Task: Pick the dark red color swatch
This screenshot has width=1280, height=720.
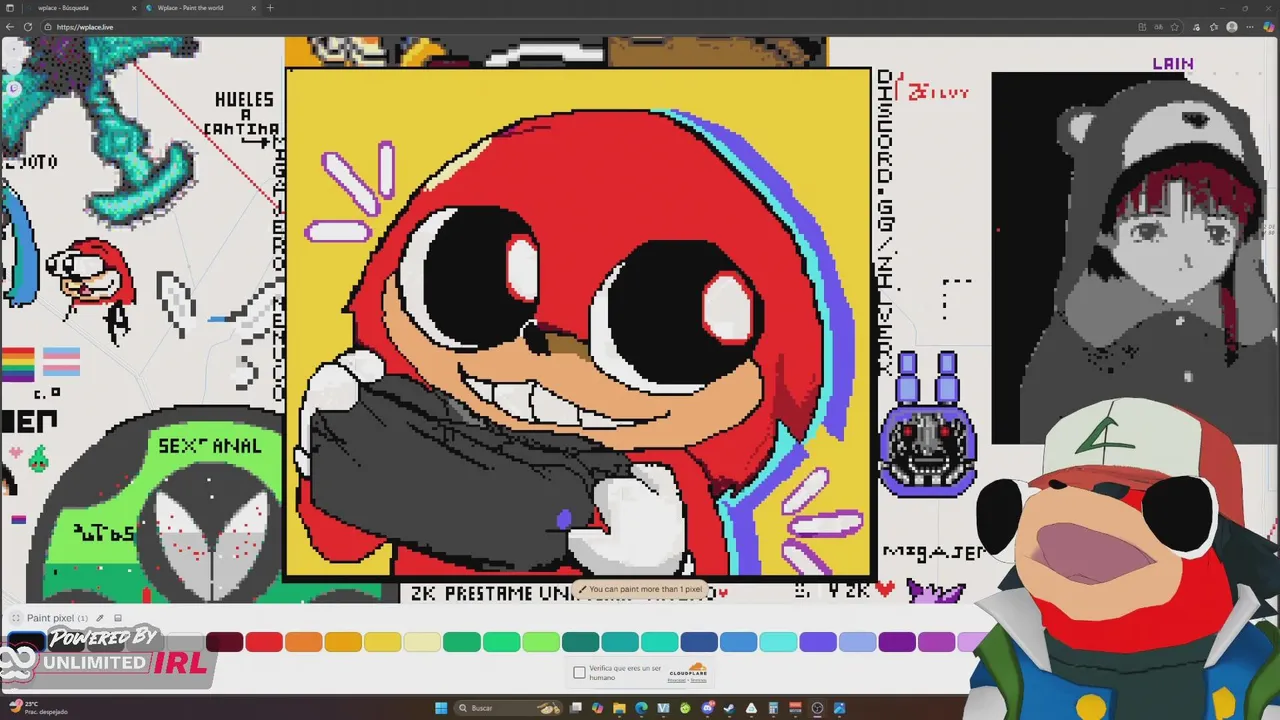Action: click(x=224, y=642)
